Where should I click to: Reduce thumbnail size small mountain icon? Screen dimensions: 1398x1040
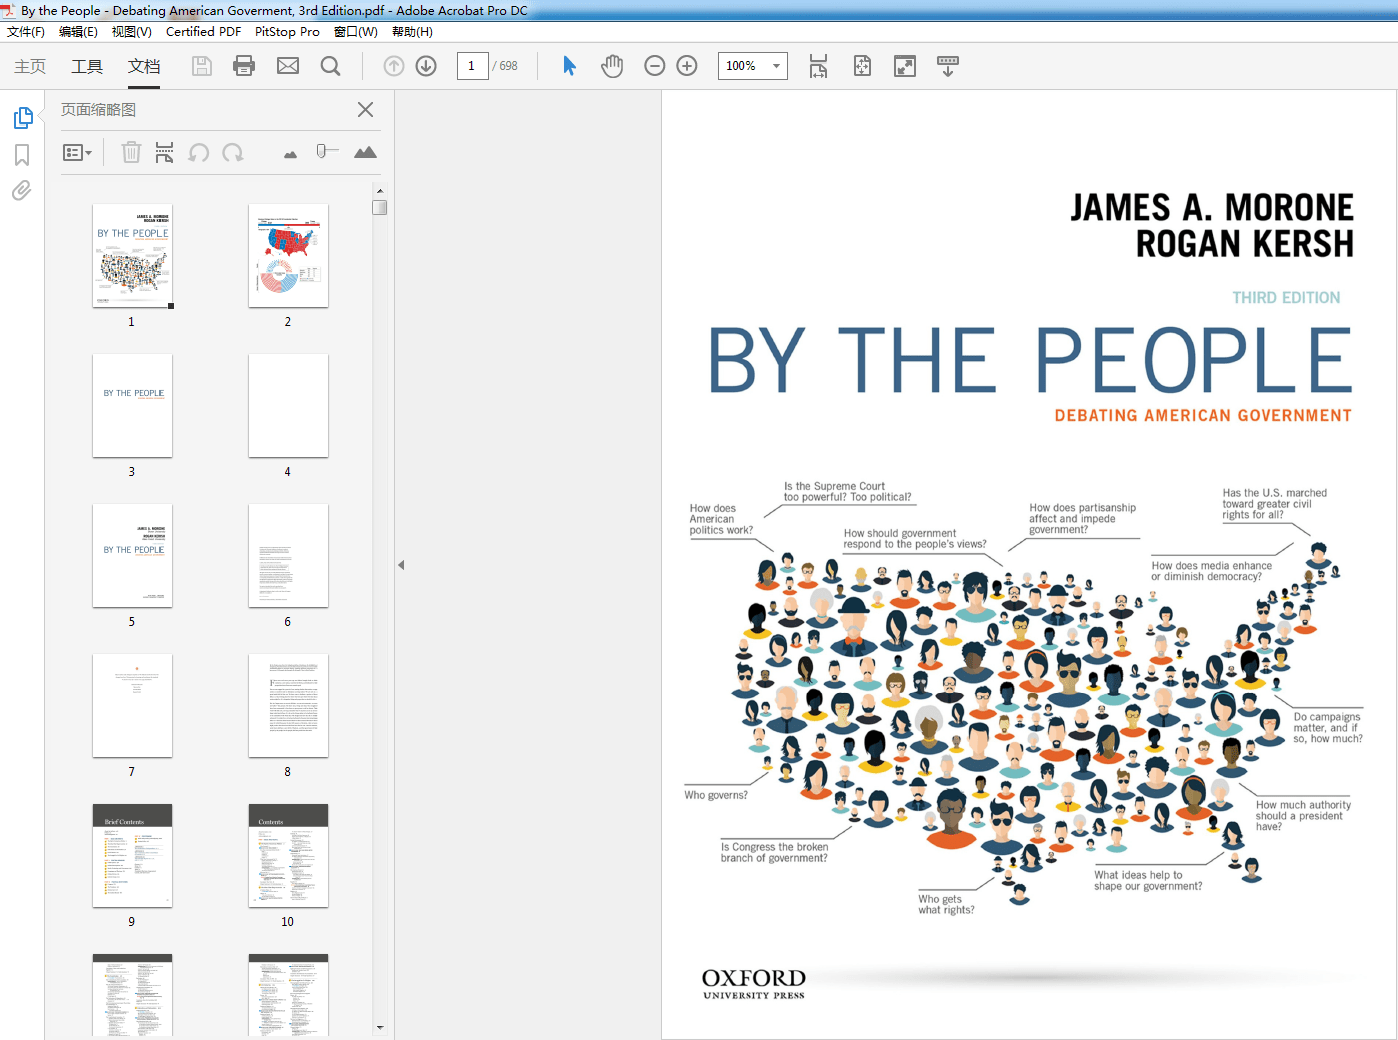[x=290, y=154]
